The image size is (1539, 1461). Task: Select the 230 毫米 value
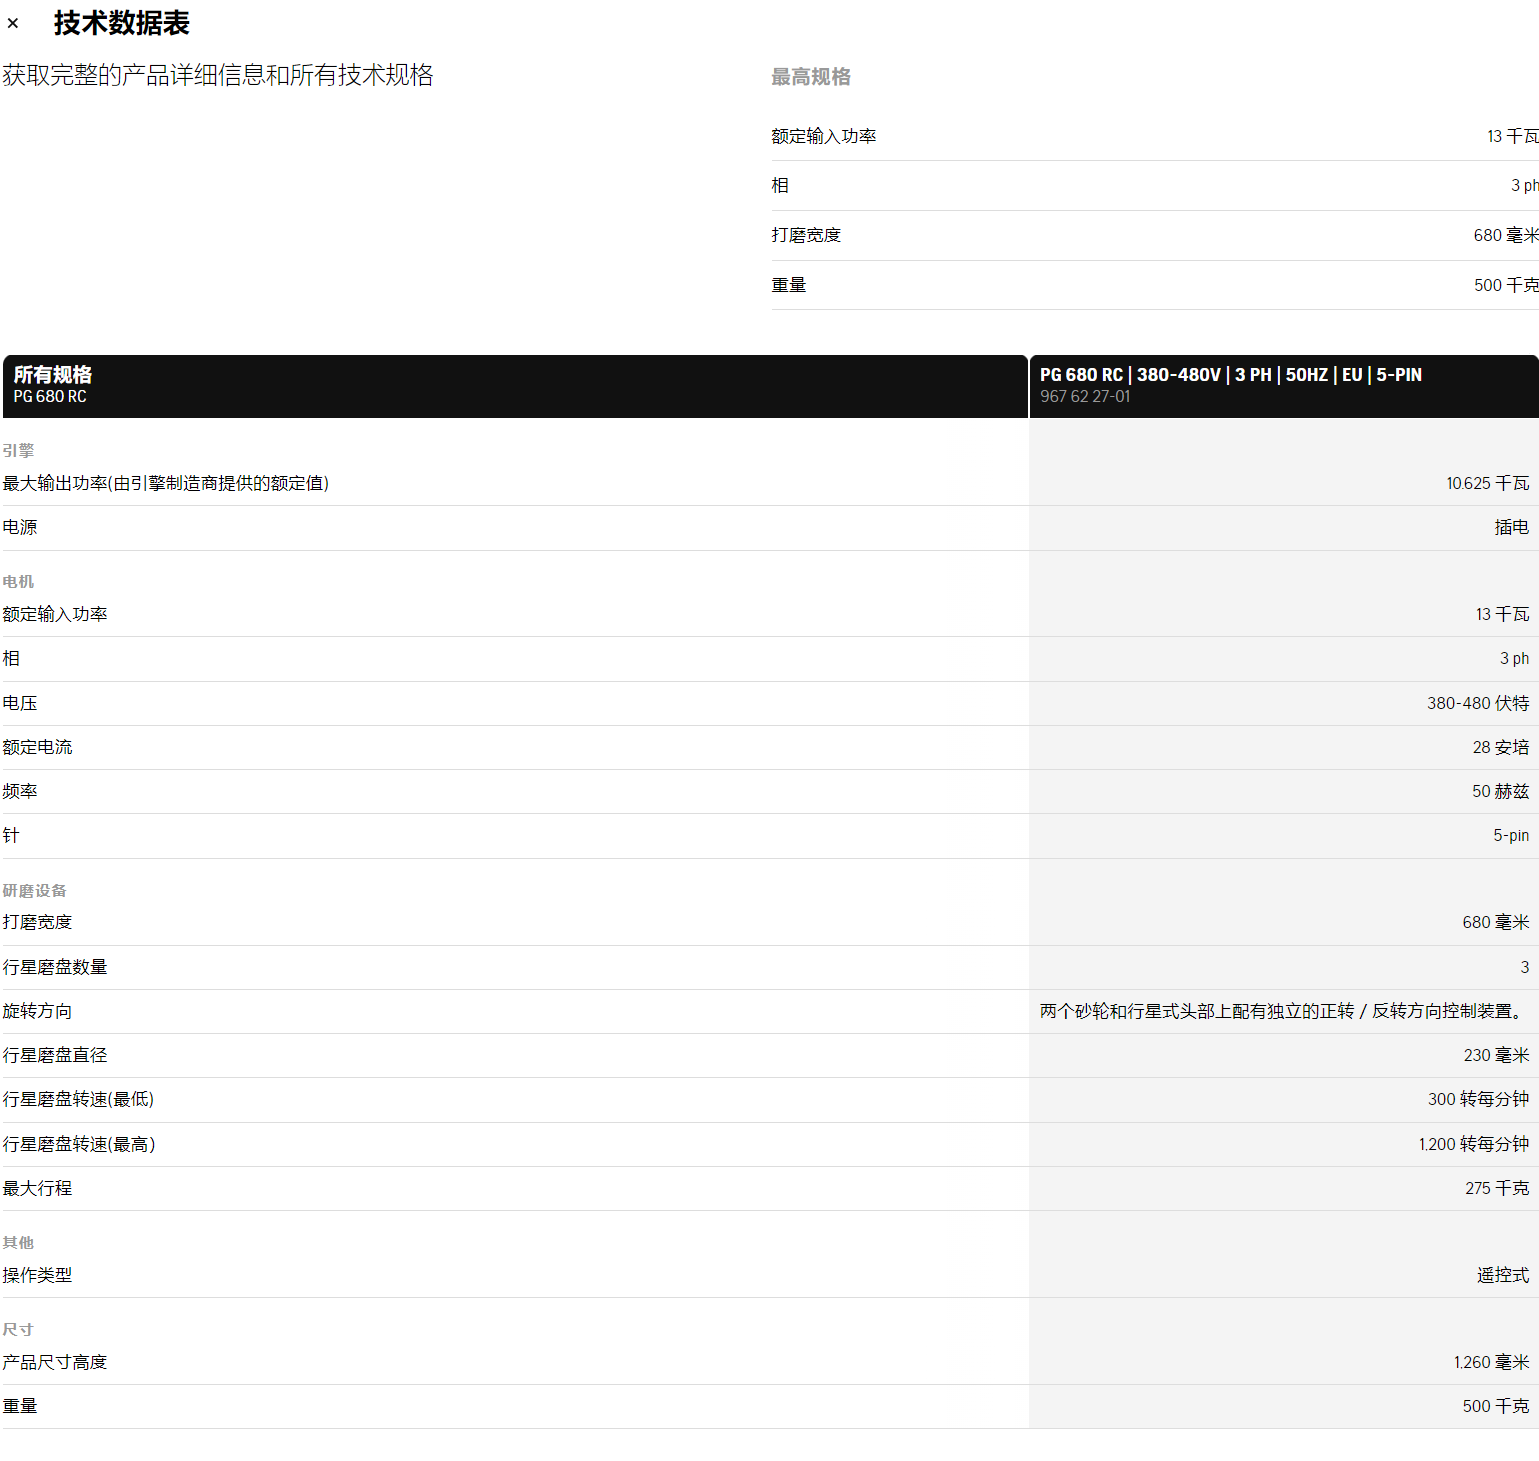pyautogui.click(x=1496, y=1056)
